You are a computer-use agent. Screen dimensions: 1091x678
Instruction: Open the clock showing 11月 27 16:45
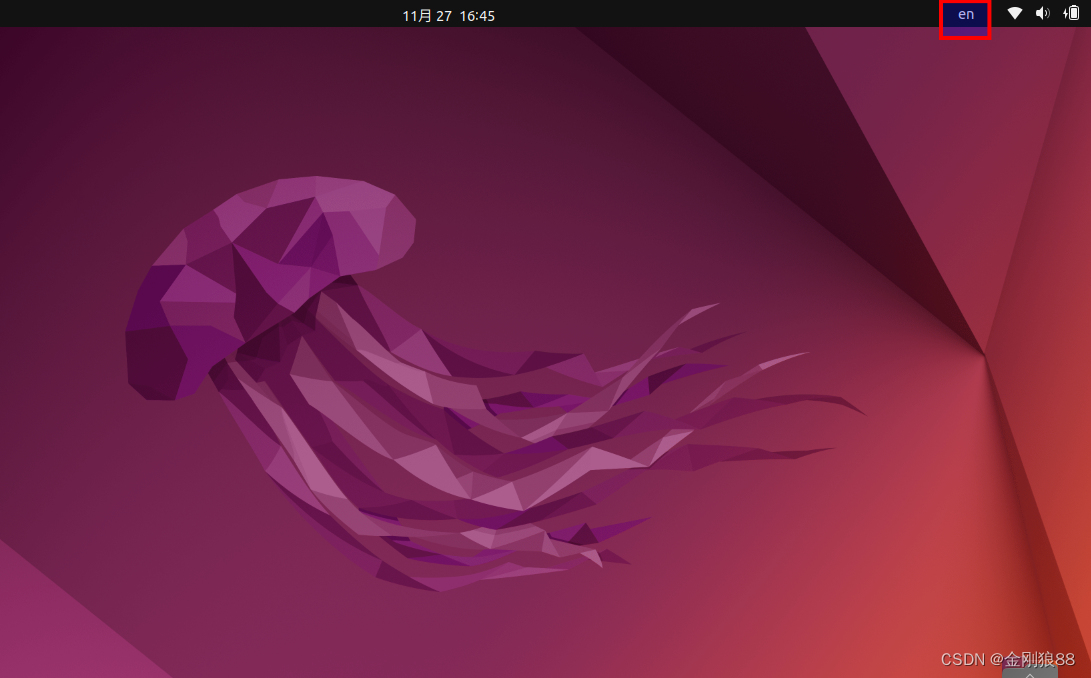[x=448, y=15]
